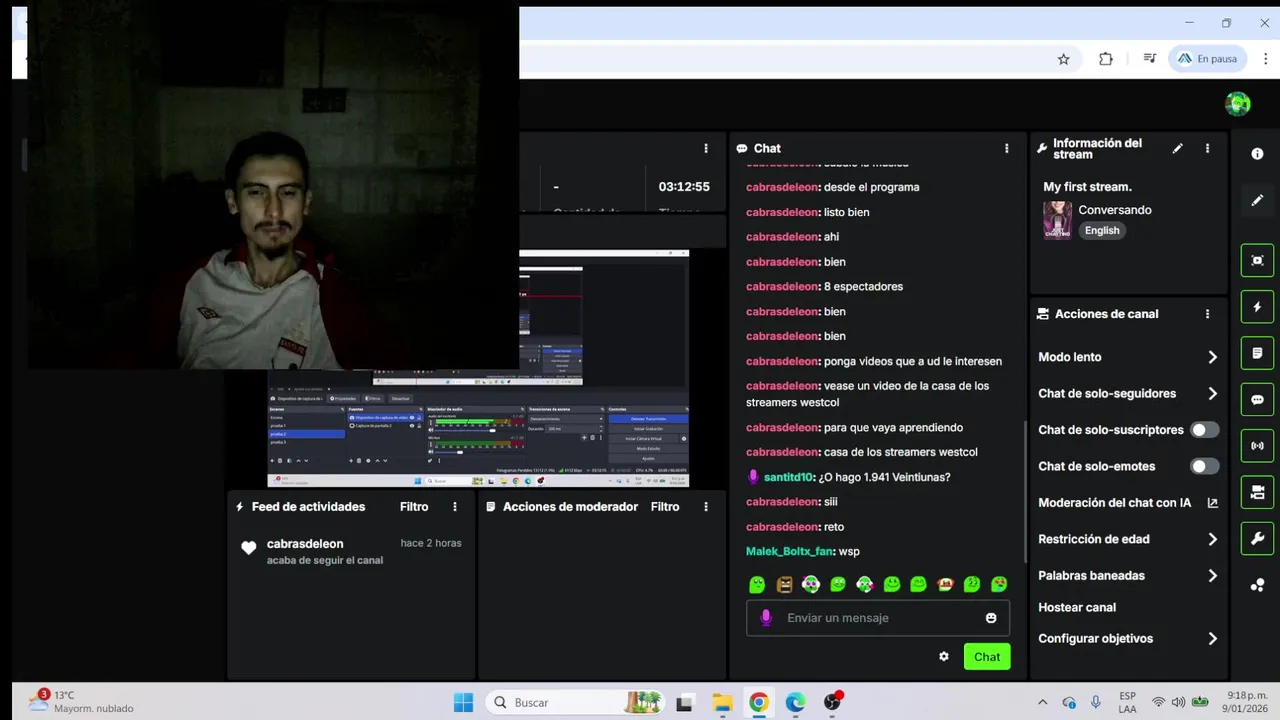Image resolution: width=1280 pixels, height=720 pixels.
Task: Open the Acciones de moderador three-dot menu
Action: point(706,507)
